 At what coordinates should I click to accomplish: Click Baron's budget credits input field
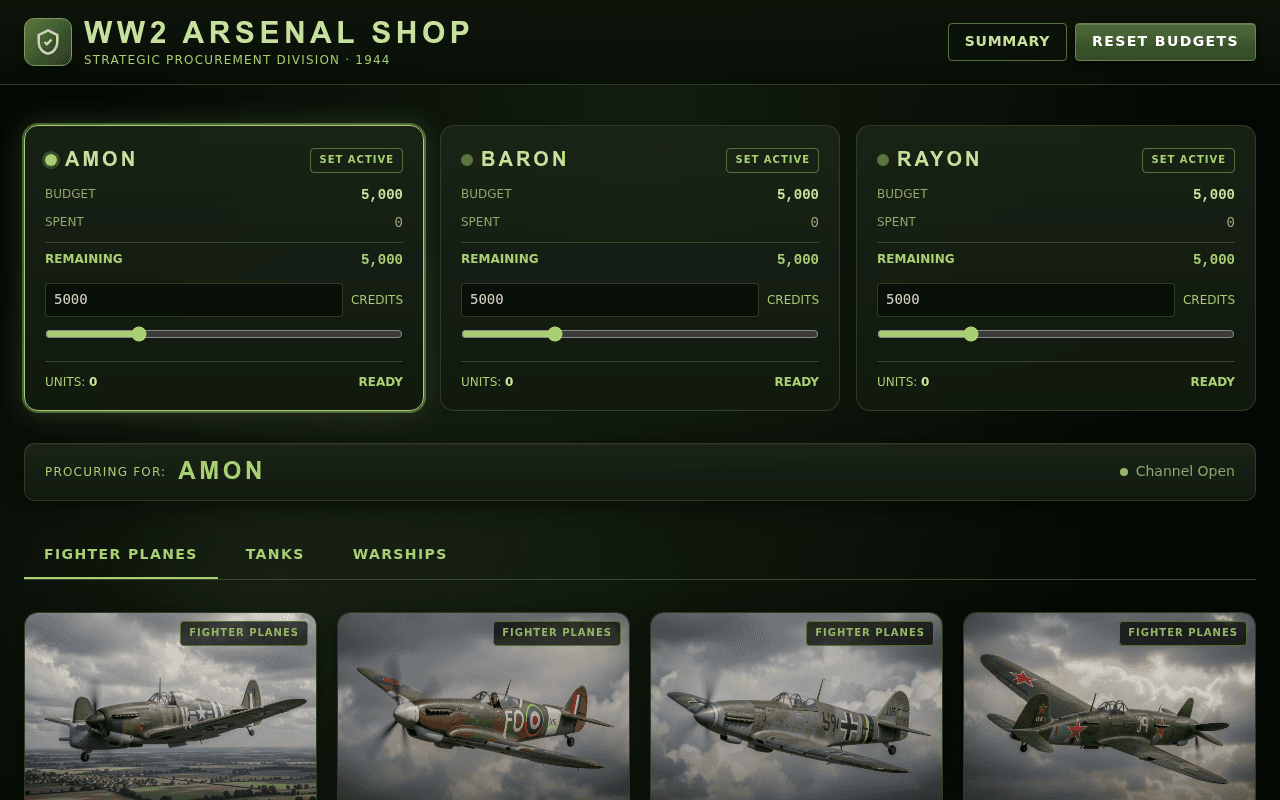610,300
